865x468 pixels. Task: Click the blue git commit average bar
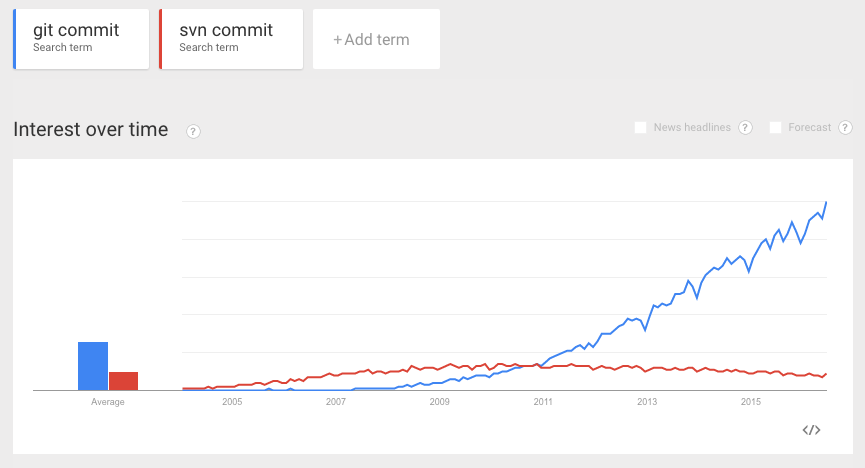pos(93,366)
